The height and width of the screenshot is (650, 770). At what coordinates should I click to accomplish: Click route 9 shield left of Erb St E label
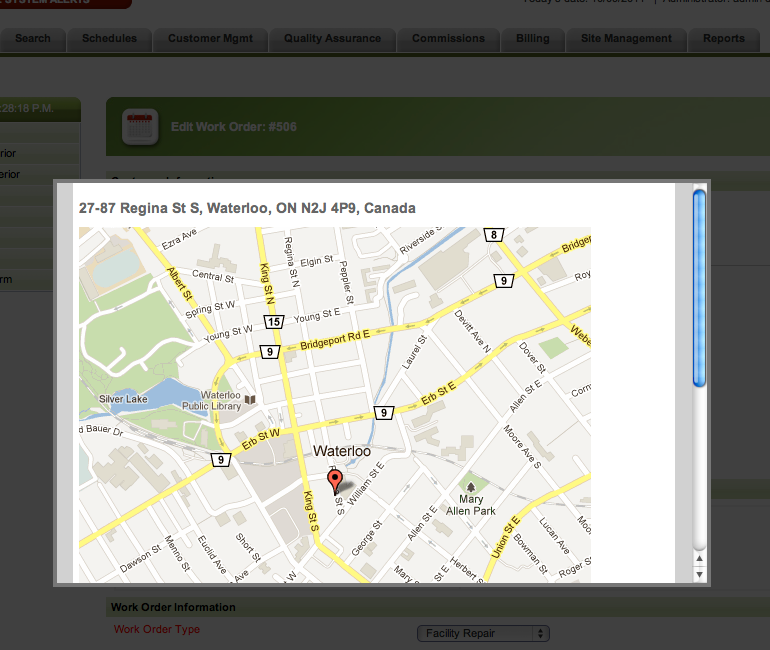point(384,413)
